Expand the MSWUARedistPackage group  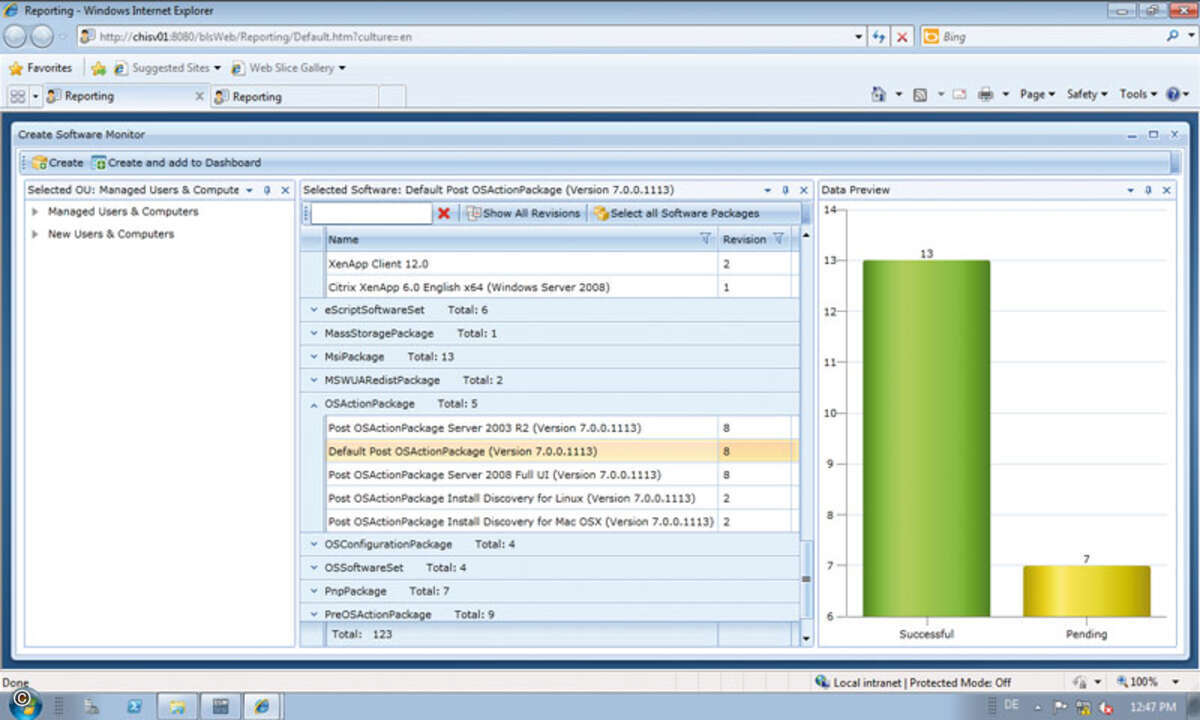pyautogui.click(x=314, y=380)
